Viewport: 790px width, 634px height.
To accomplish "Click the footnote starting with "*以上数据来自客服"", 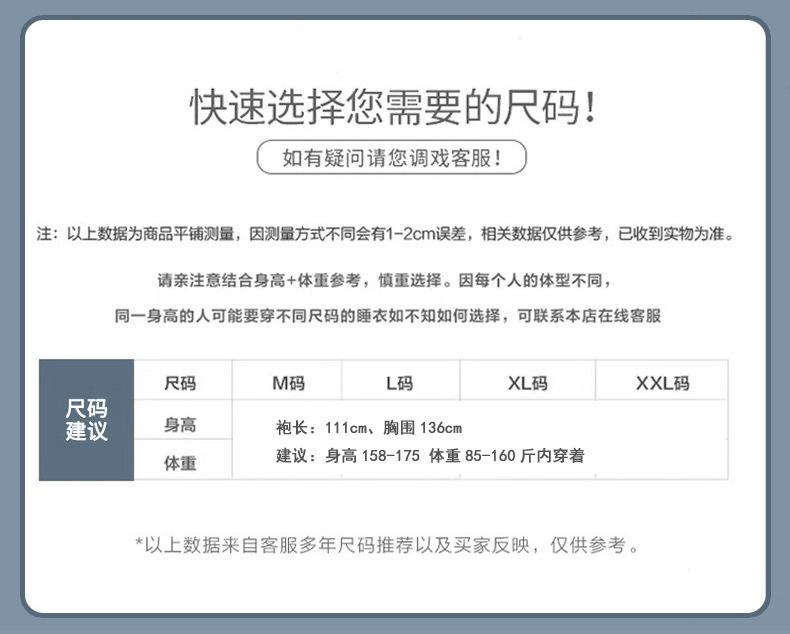I will [x=387, y=546].
